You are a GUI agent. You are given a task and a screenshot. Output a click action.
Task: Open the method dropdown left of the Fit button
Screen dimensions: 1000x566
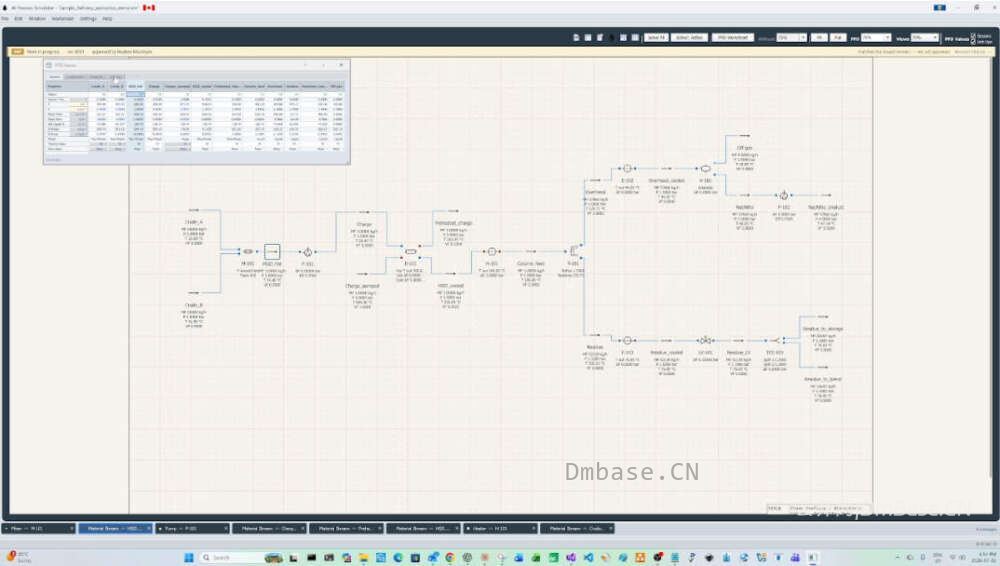point(791,38)
